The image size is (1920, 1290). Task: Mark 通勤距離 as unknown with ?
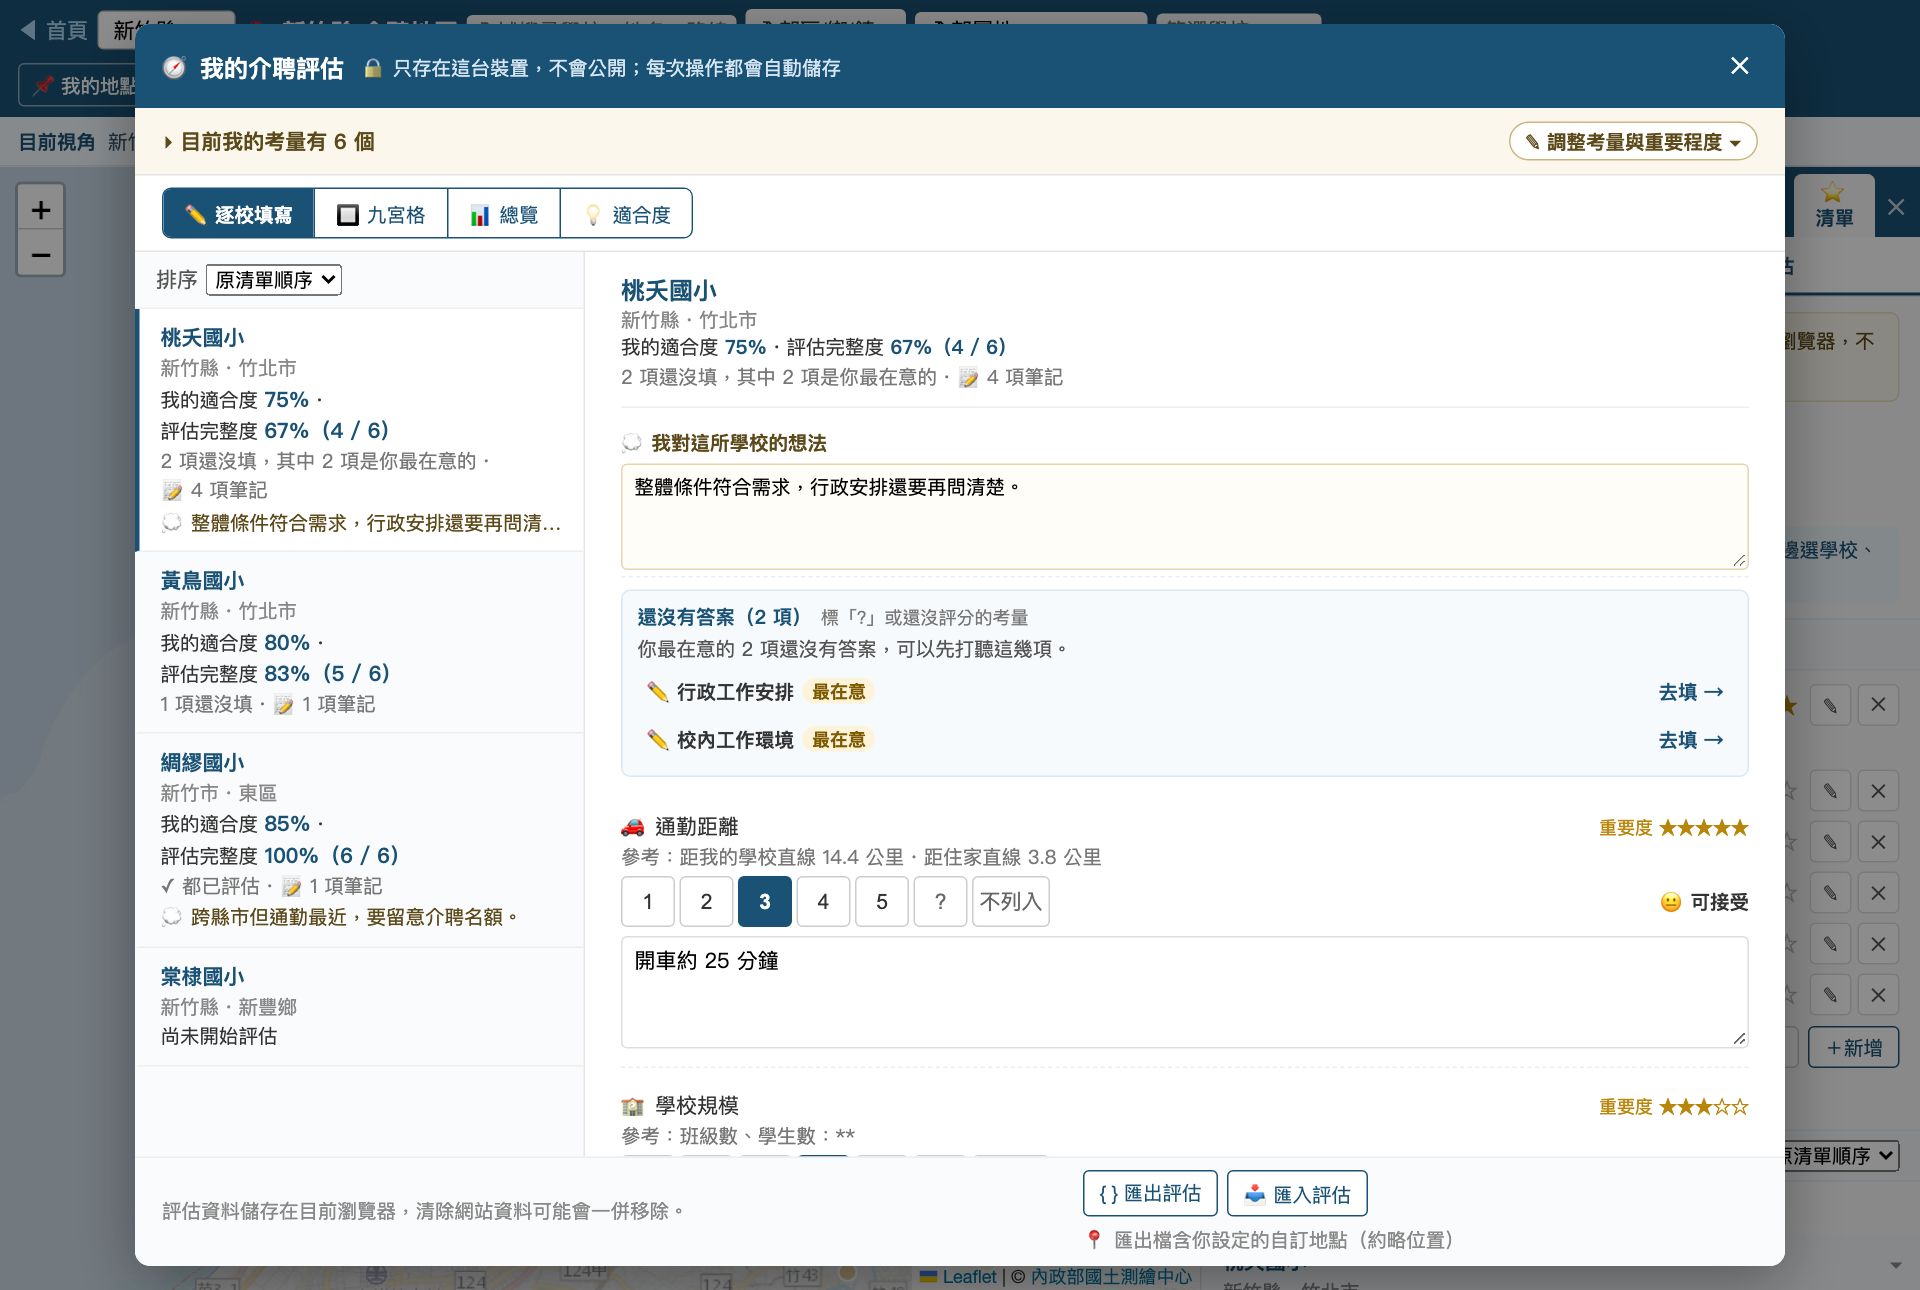click(940, 901)
